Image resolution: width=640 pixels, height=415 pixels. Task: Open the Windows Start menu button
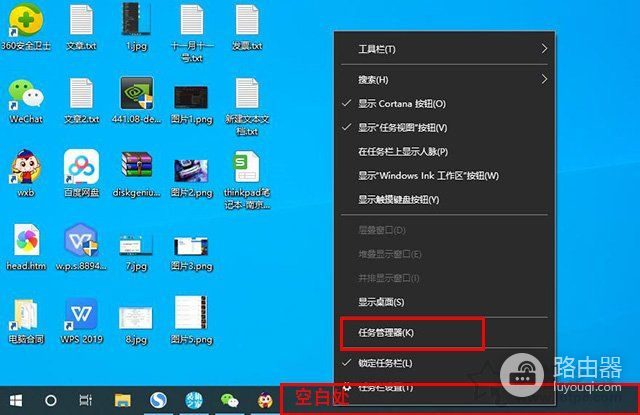[x=16, y=400]
